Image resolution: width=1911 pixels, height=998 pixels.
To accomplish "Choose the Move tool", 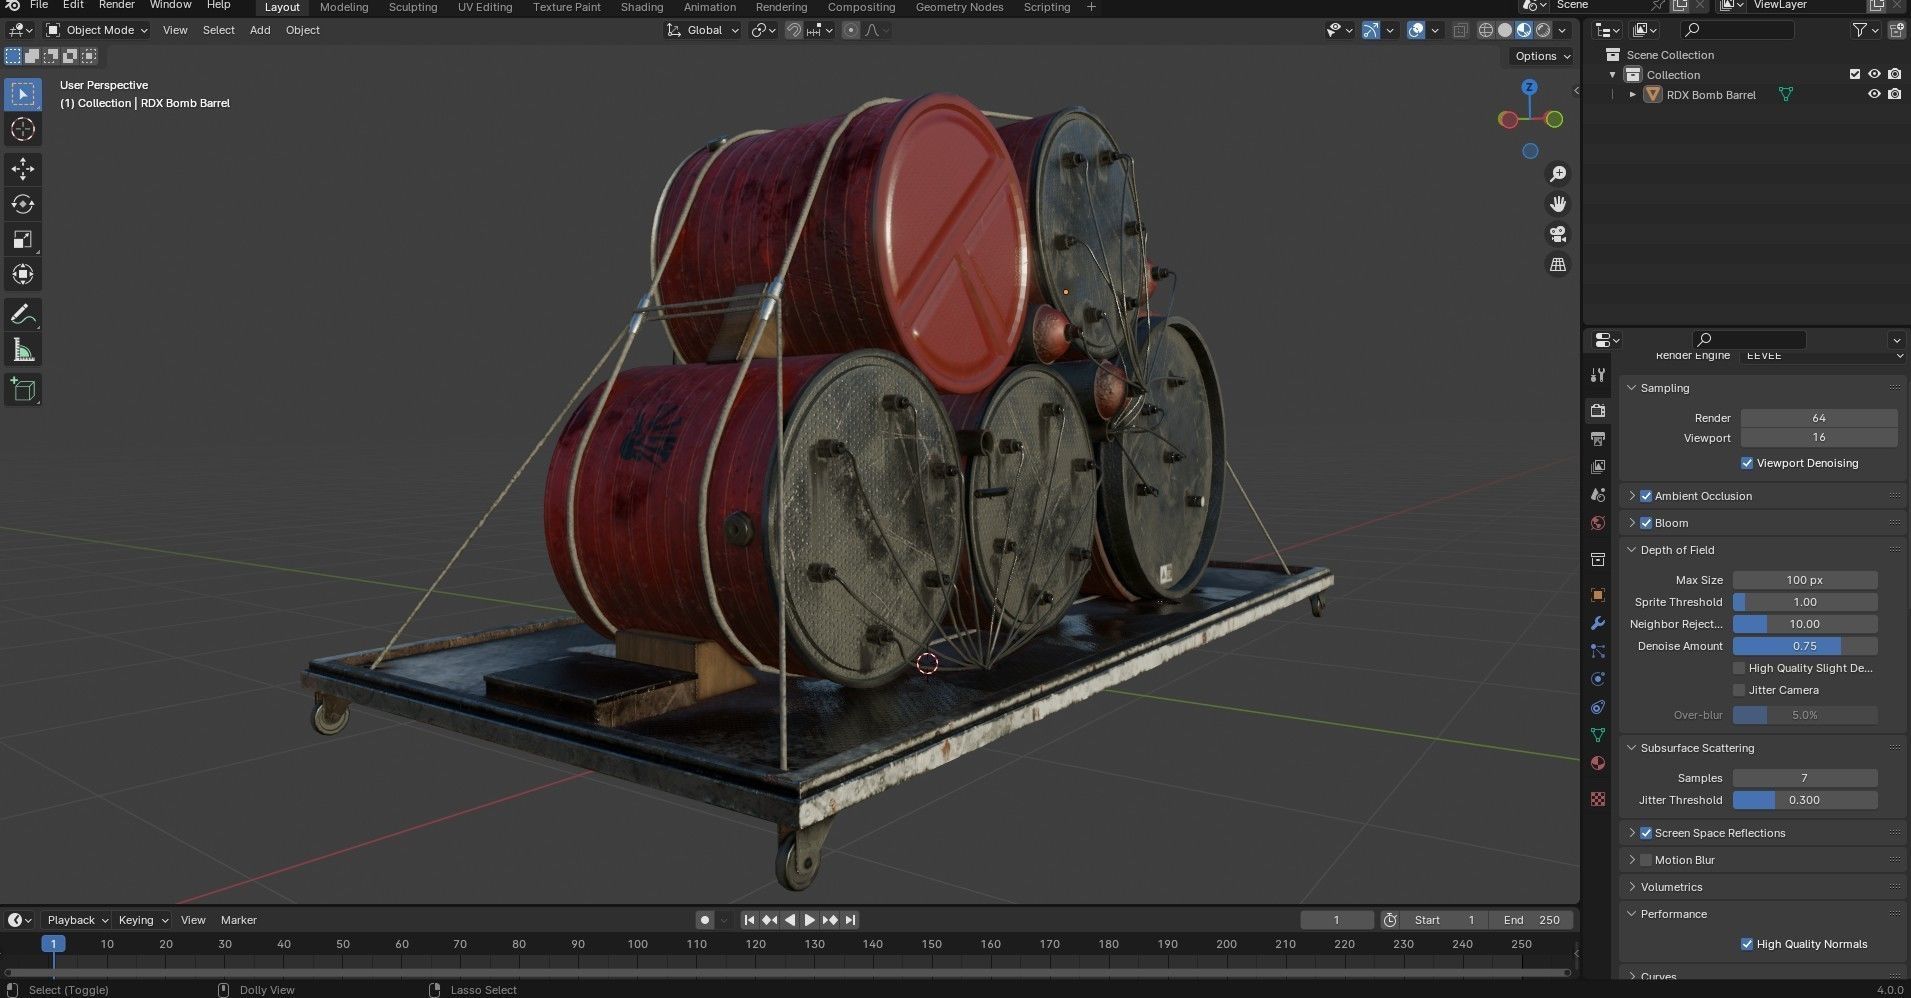I will click(22, 169).
